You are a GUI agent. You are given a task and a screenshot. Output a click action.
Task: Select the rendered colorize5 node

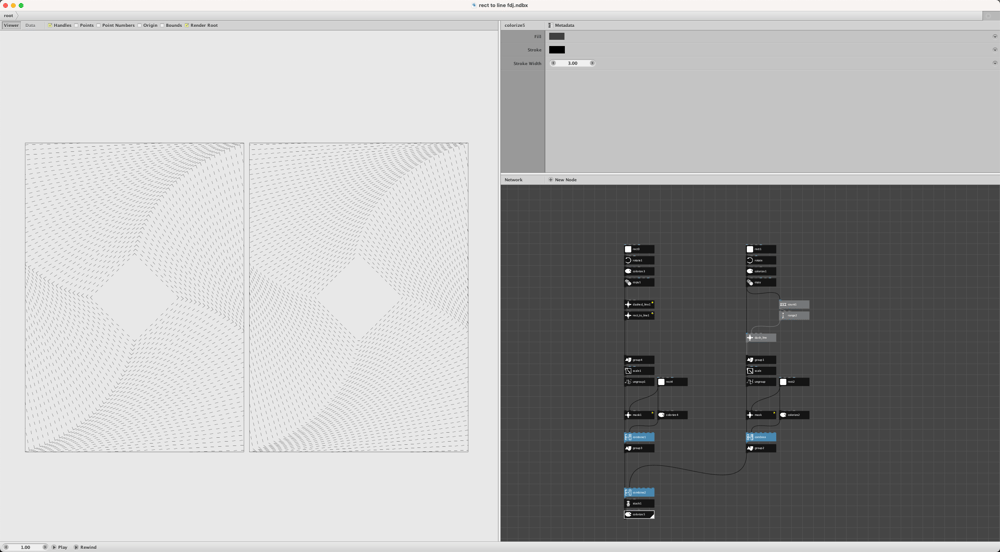(639, 514)
